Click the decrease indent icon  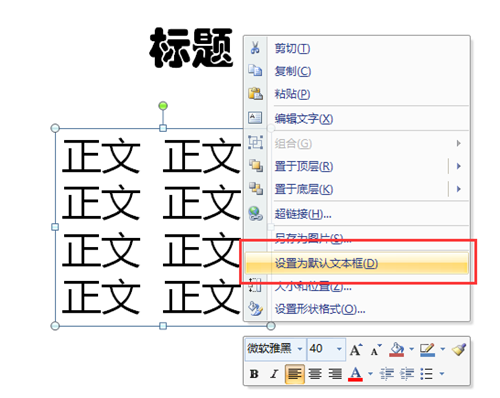(387, 374)
